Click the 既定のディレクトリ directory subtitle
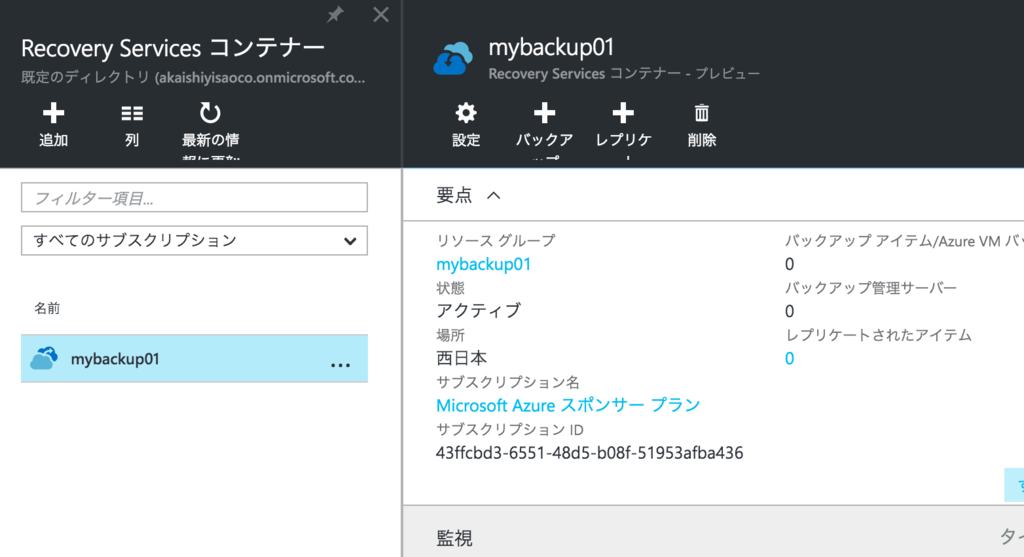The height and width of the screenshot is (557, 1024). (x=193, y=78)
